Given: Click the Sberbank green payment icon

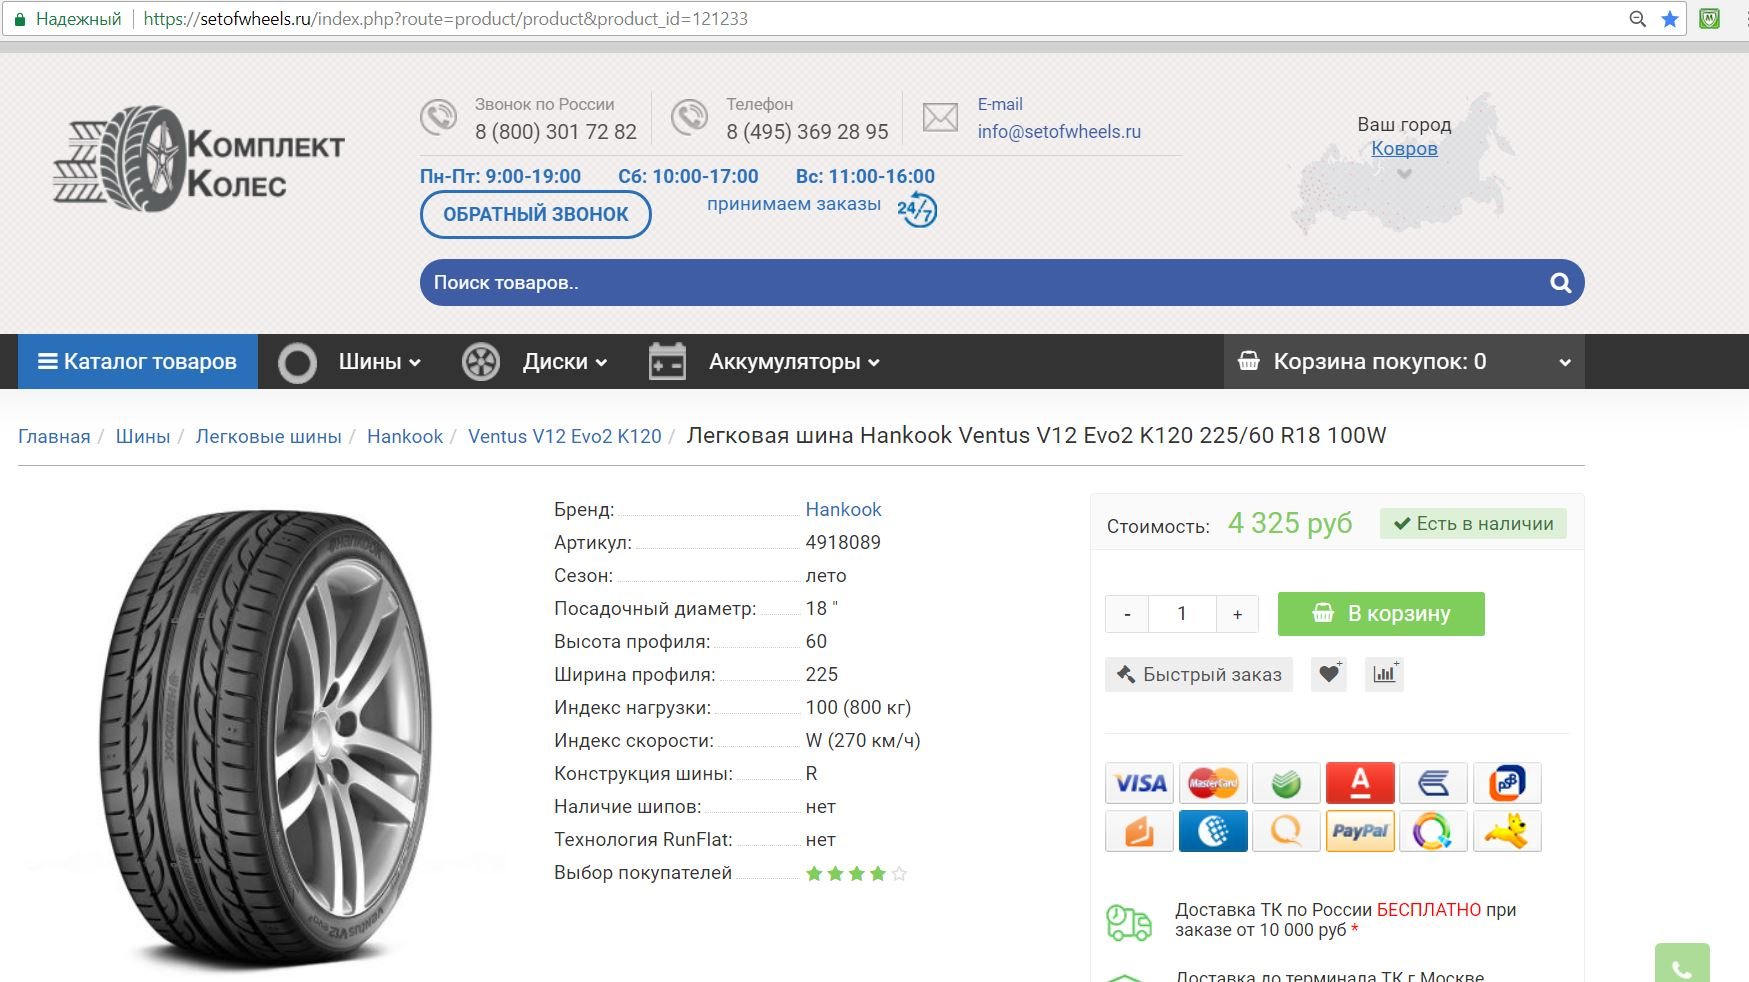Looking at the screenshot, I should point(1287,783).
